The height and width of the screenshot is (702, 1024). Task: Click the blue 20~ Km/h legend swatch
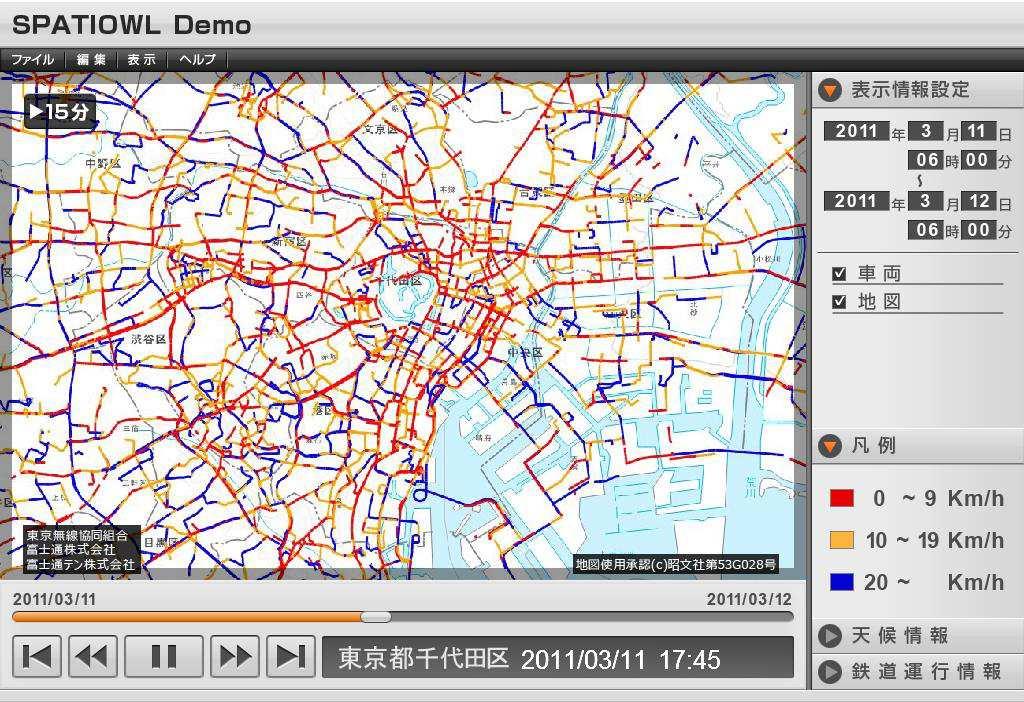pyautogui.click(x=841, y=582)
